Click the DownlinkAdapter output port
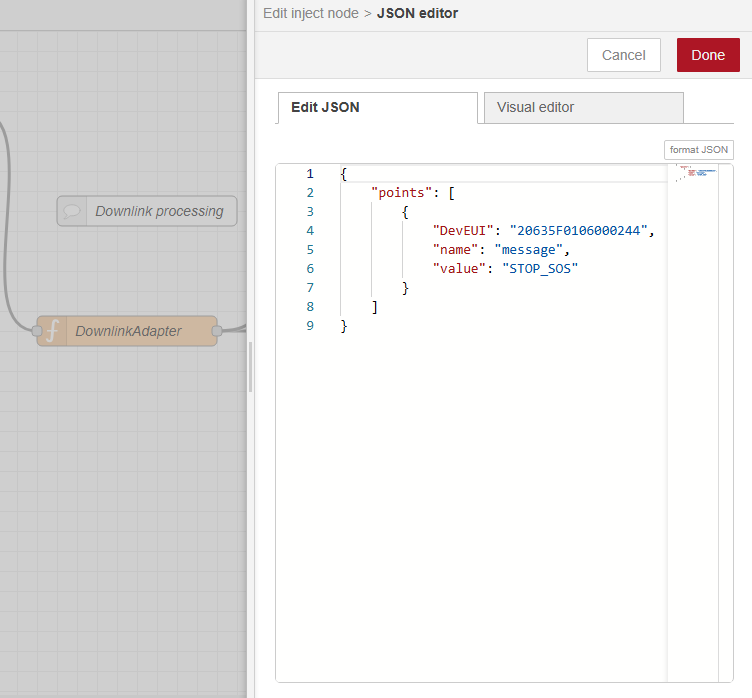752x698 pixels. point(217,331)
